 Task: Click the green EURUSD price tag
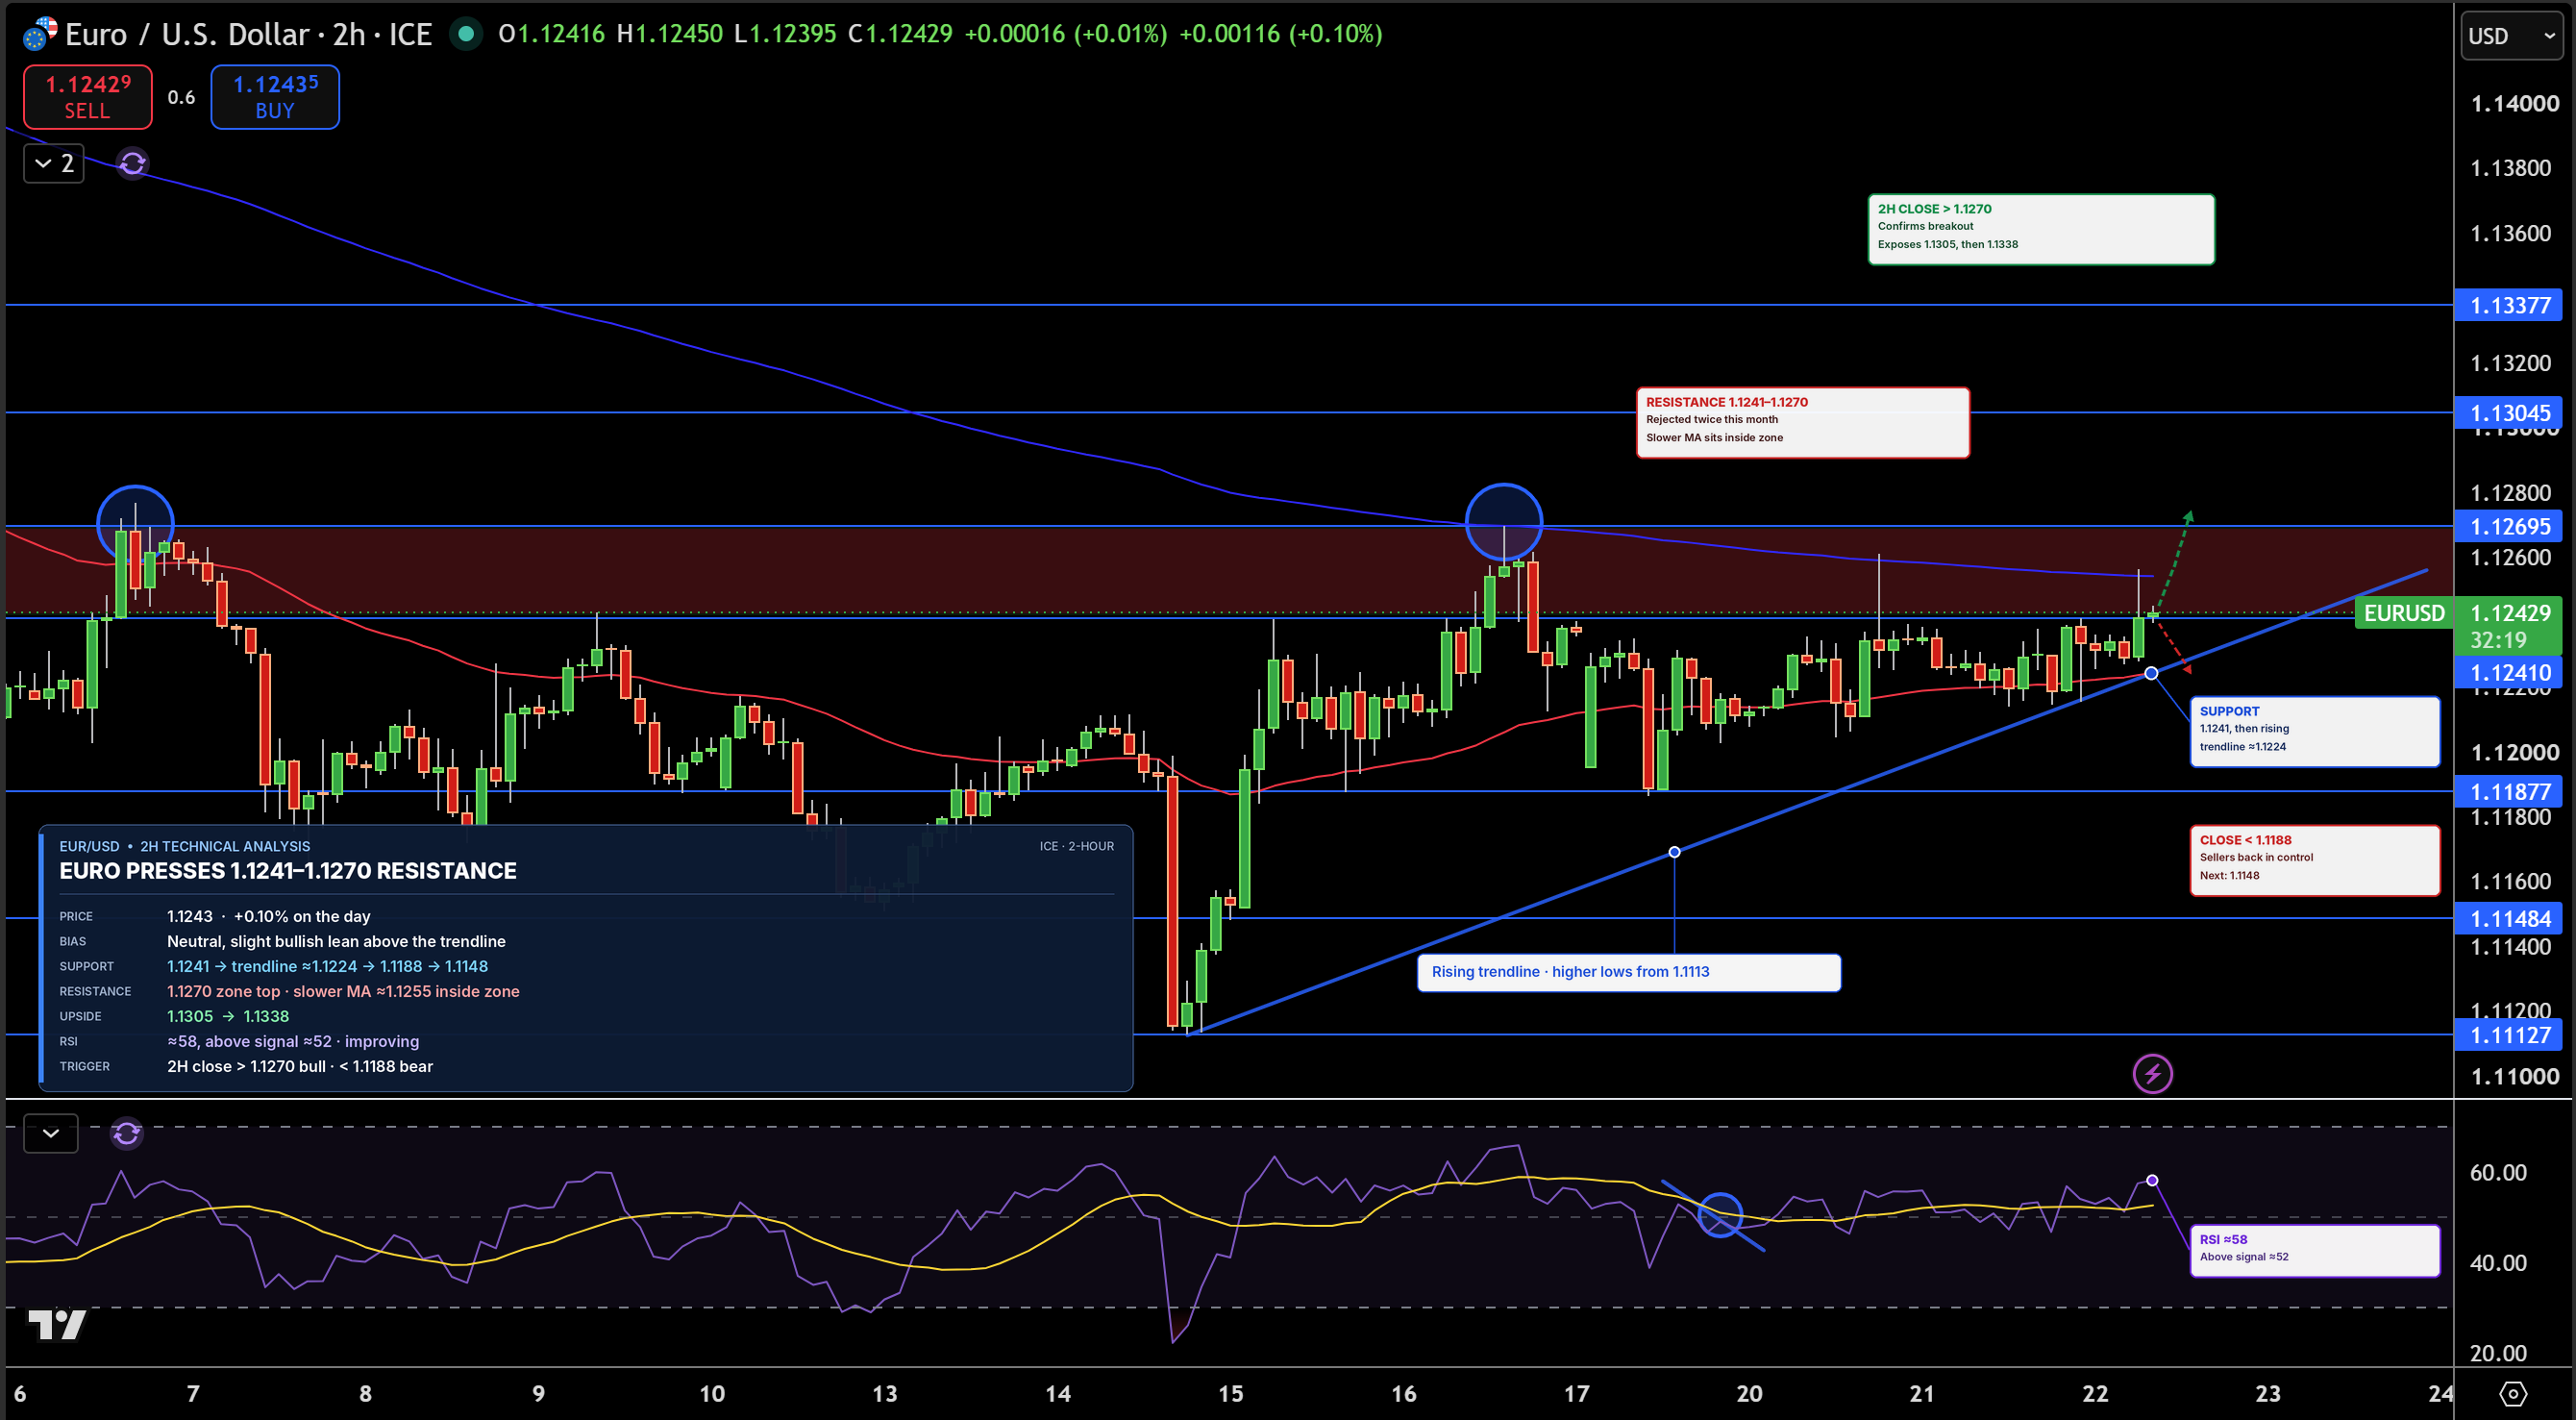click(2403, 613)
